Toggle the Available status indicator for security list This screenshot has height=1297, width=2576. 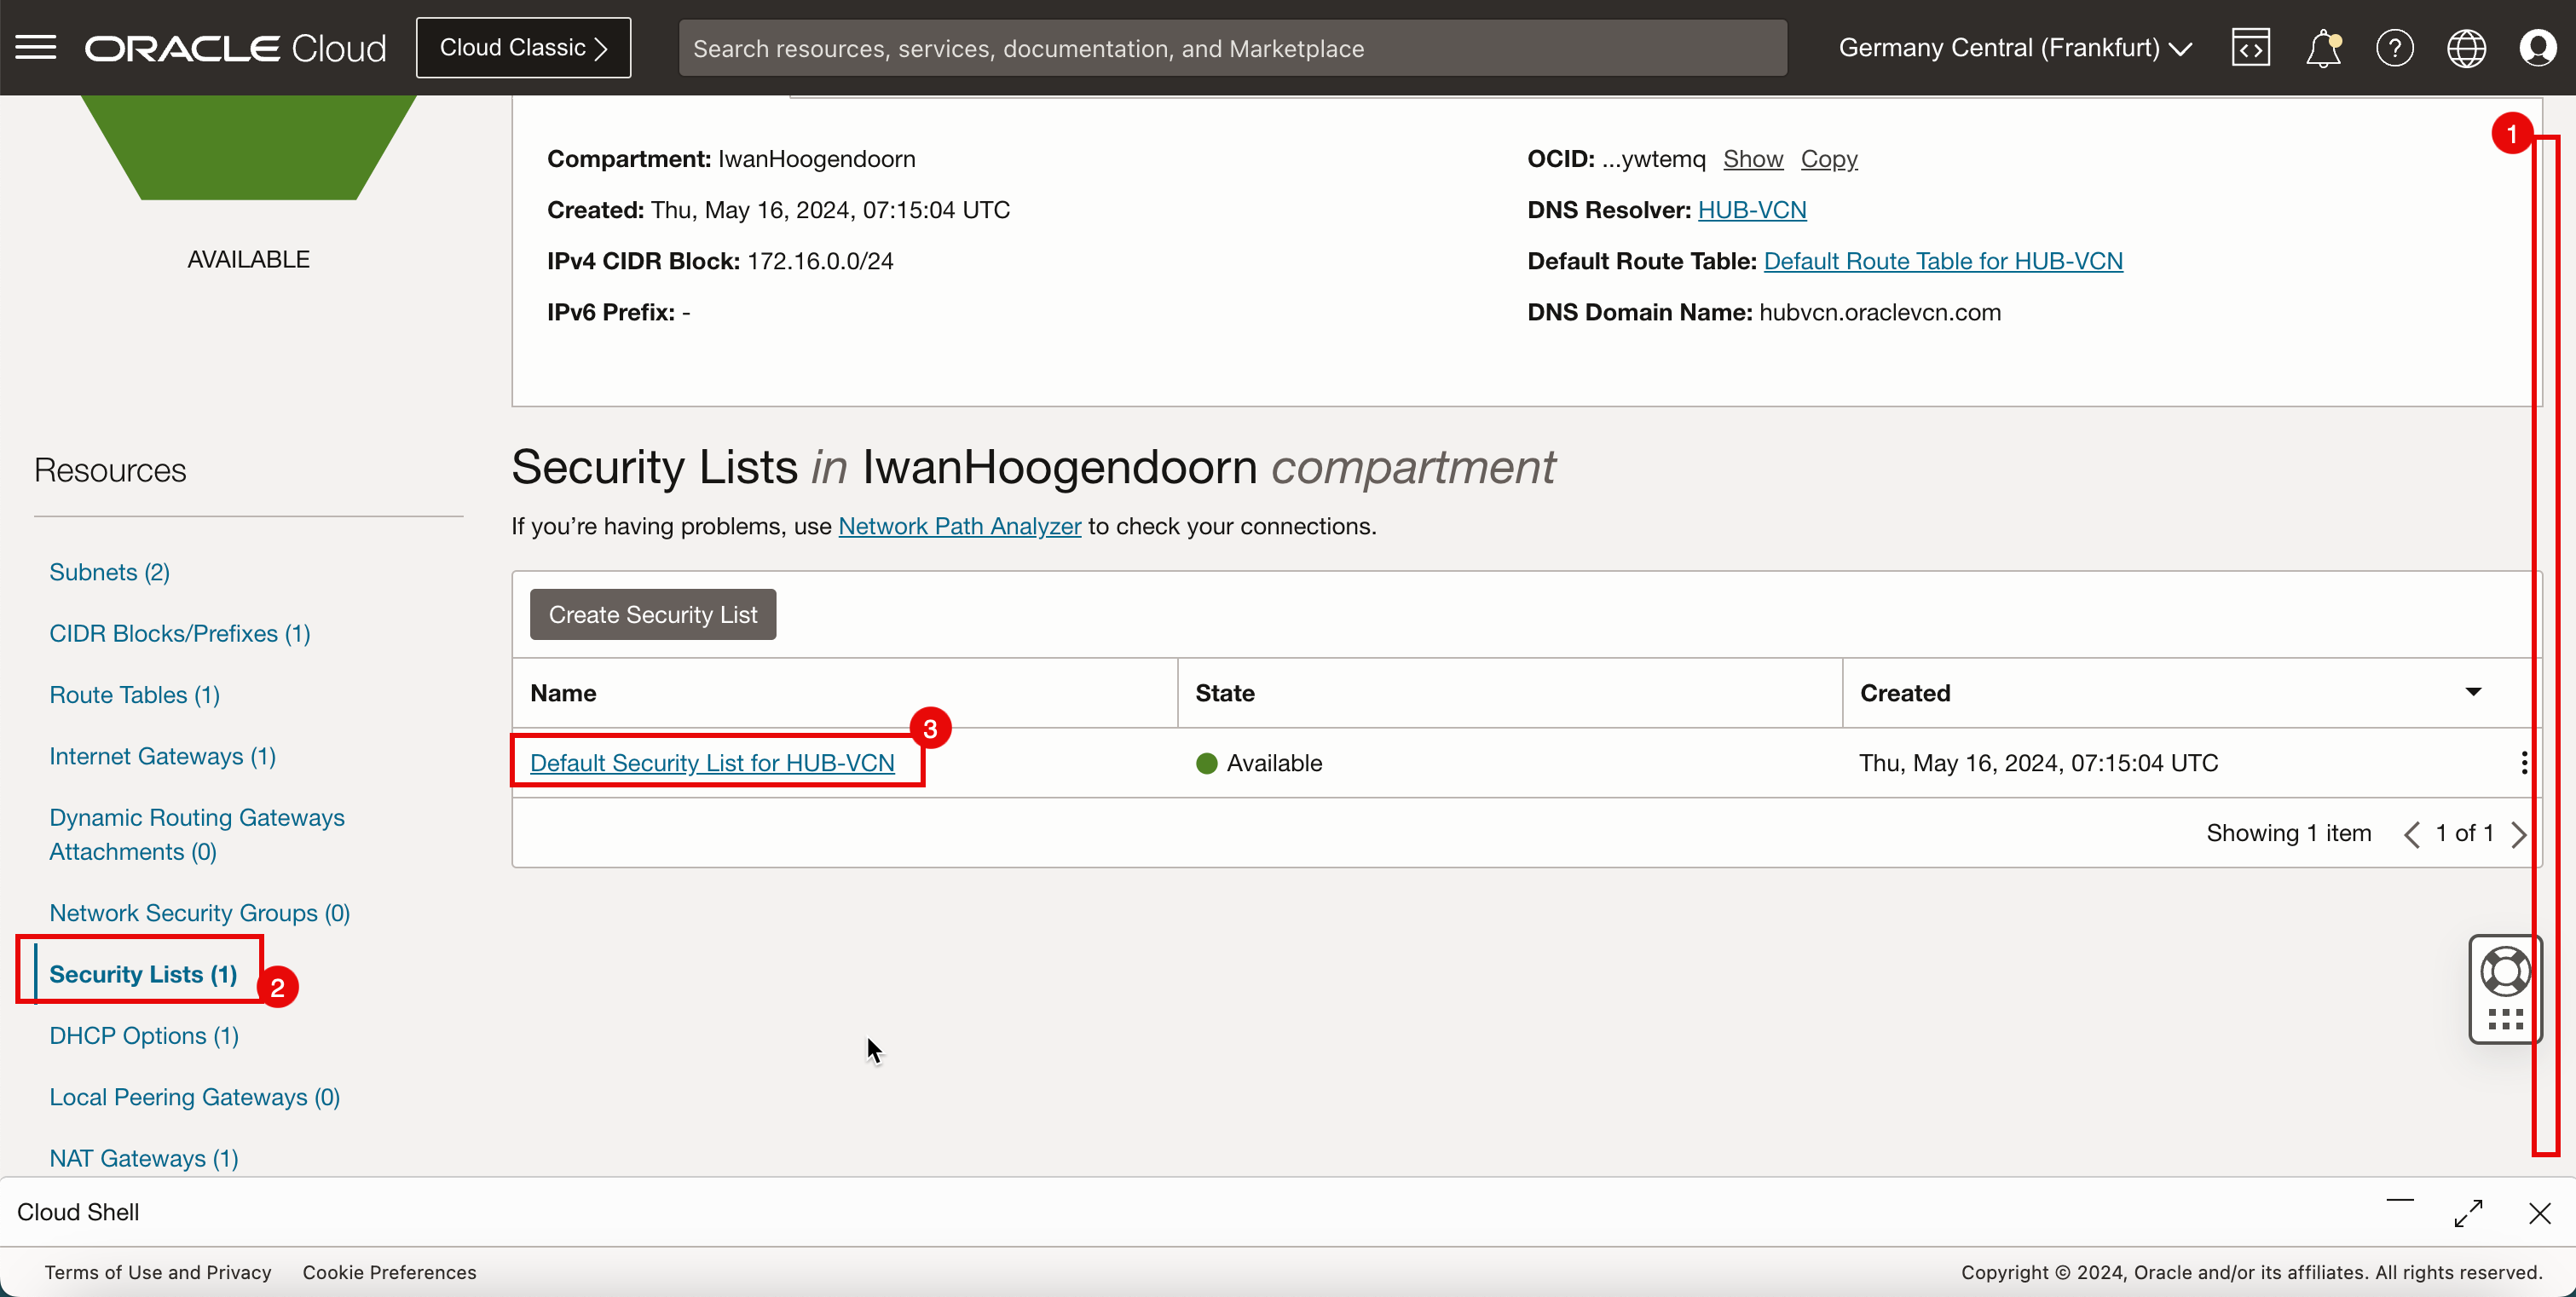[x=1206, y=763]
